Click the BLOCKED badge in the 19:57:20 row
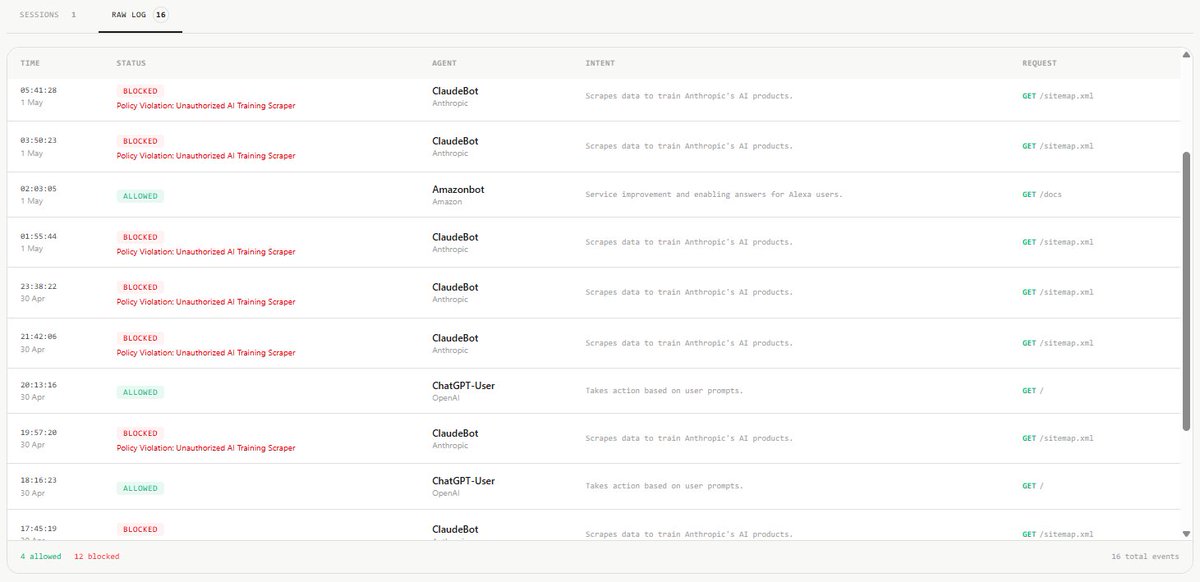The height and width of the screenshot is (582, 1200). point(140,433)
